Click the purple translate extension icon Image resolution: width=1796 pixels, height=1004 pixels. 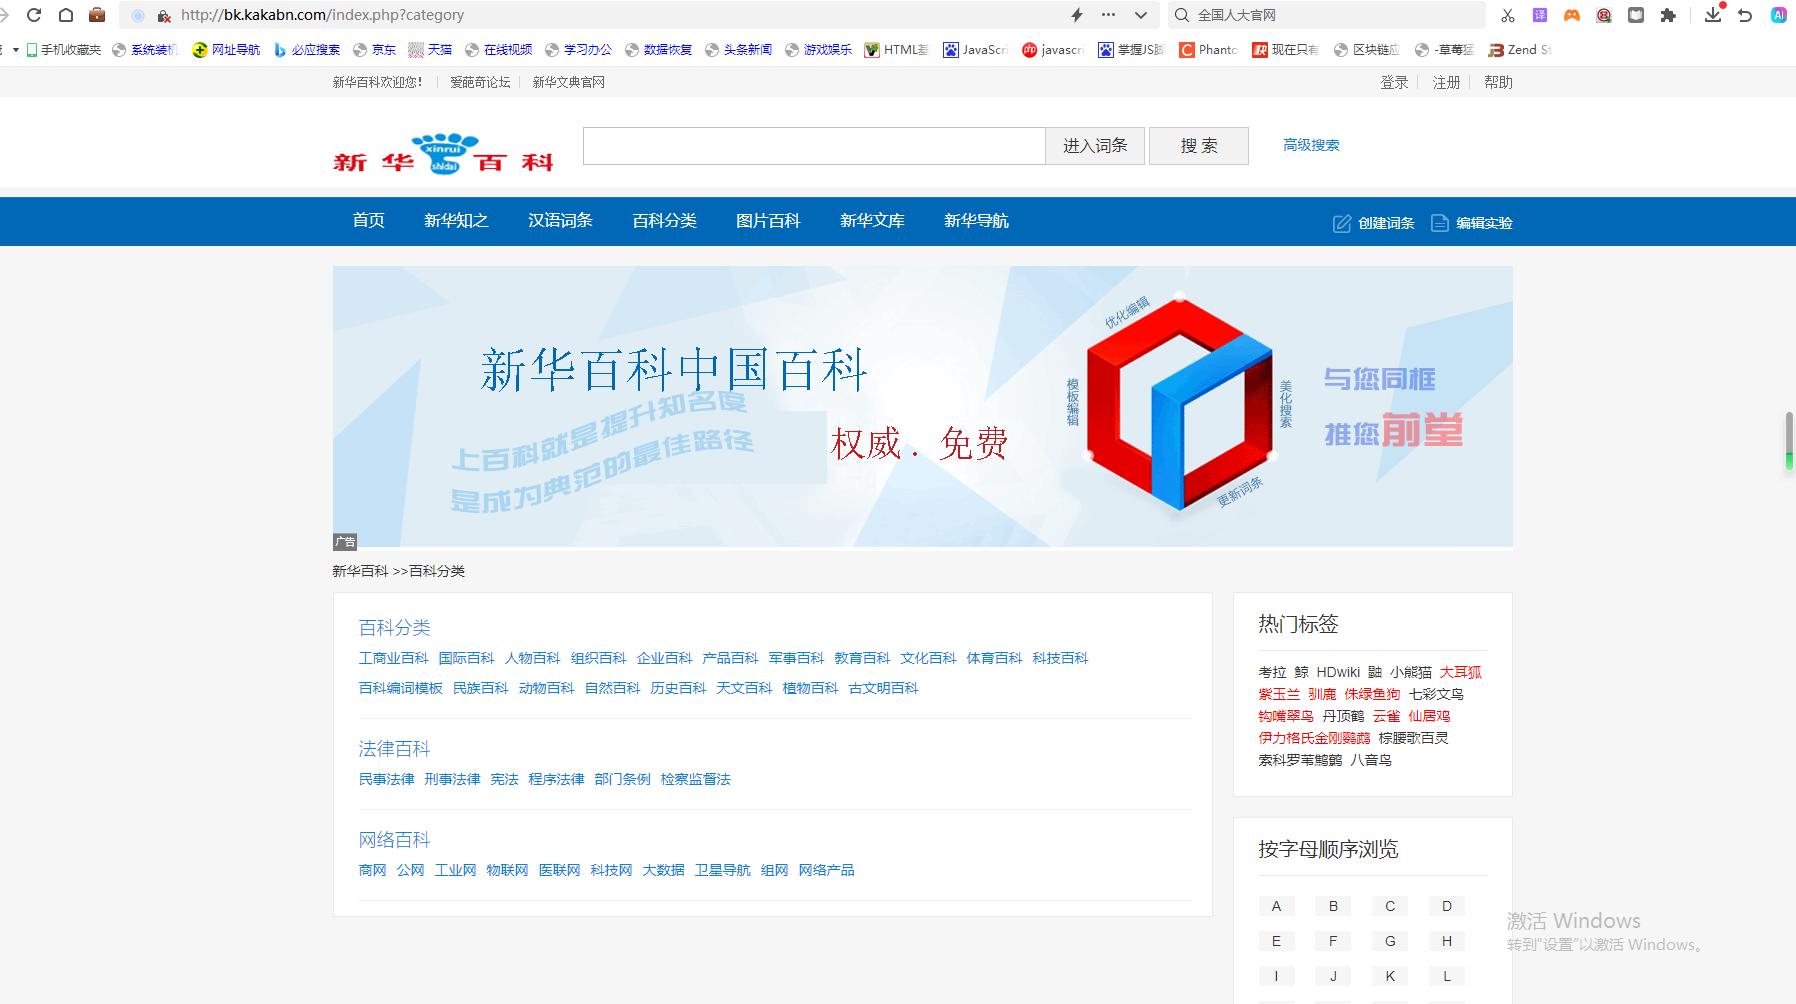point(1540,15)
